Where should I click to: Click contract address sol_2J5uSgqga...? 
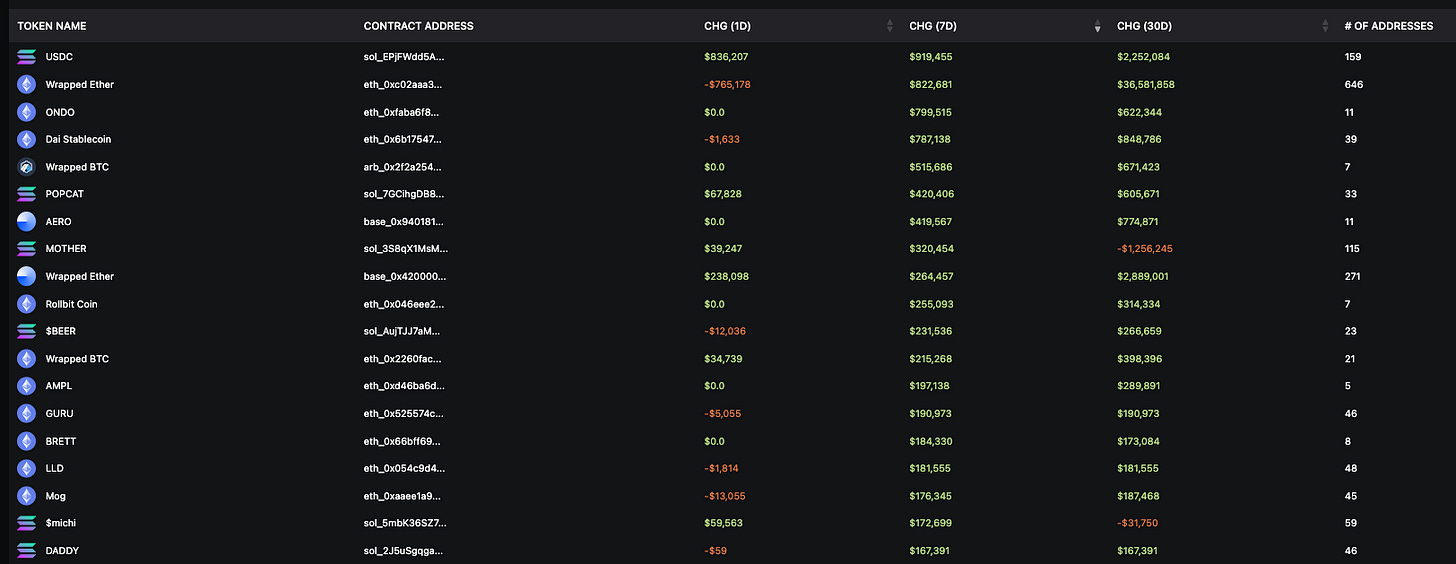pyautogui.click(x=404, y=551)
